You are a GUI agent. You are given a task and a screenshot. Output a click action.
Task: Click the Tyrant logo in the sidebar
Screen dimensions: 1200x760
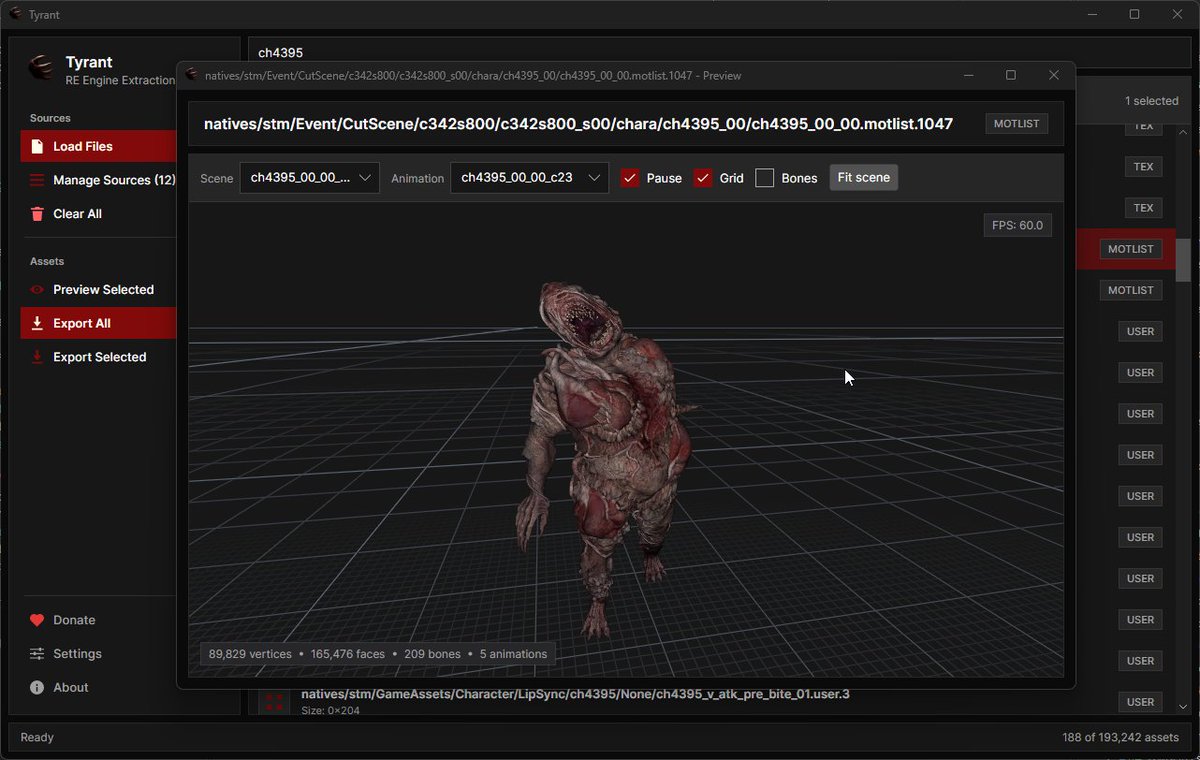point(42,68)
